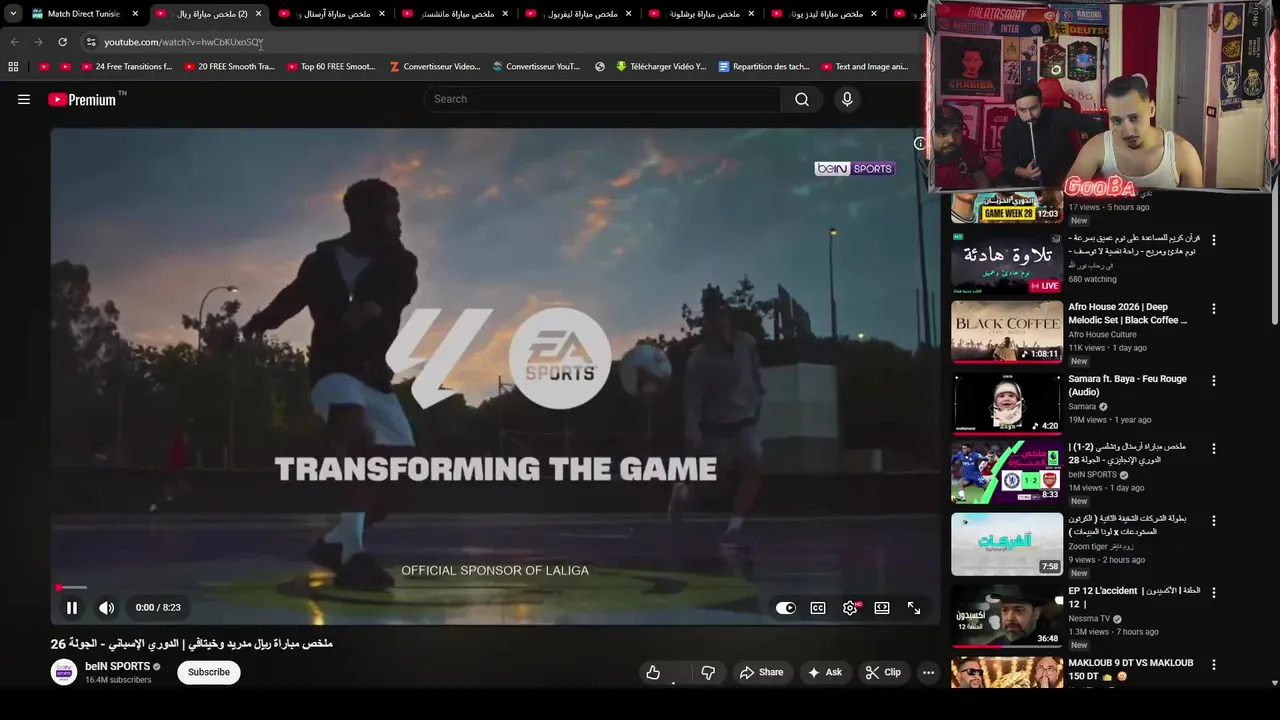Open the Chelsea 1-2 Arsenal highlights thumbnail
The image size is (1280, 720).
point(1006,472)
